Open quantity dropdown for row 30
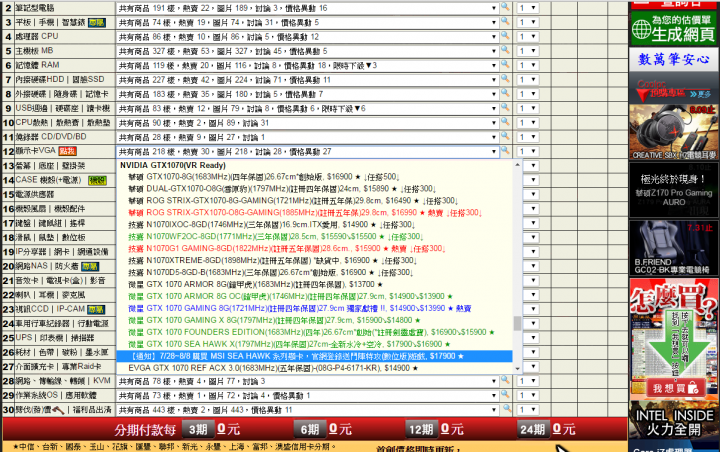Screen dimensions: 720x452 coord(528,410)
